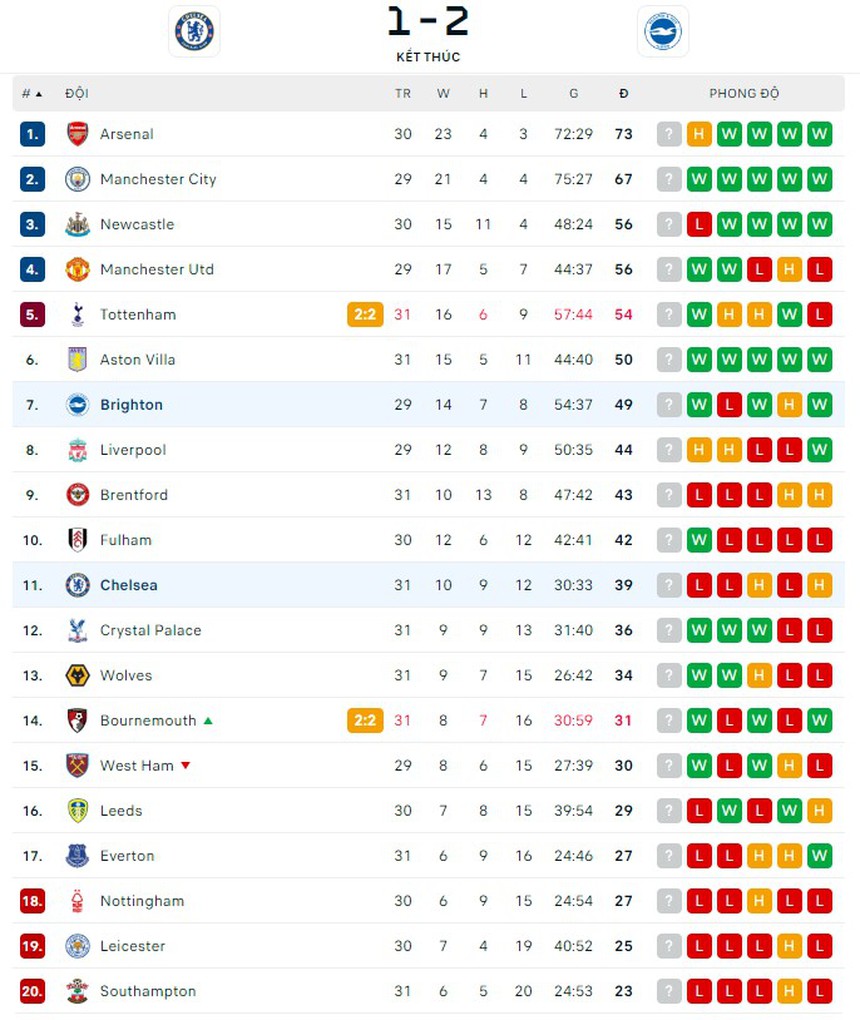Click the Leeds club crest
The image size is (860, 1020).
(77, 811)
